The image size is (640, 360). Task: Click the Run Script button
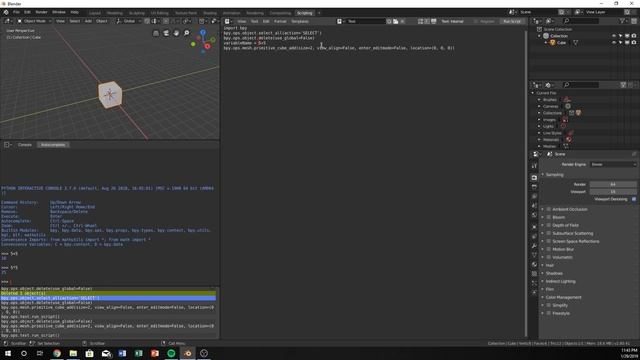click(512, 21)
